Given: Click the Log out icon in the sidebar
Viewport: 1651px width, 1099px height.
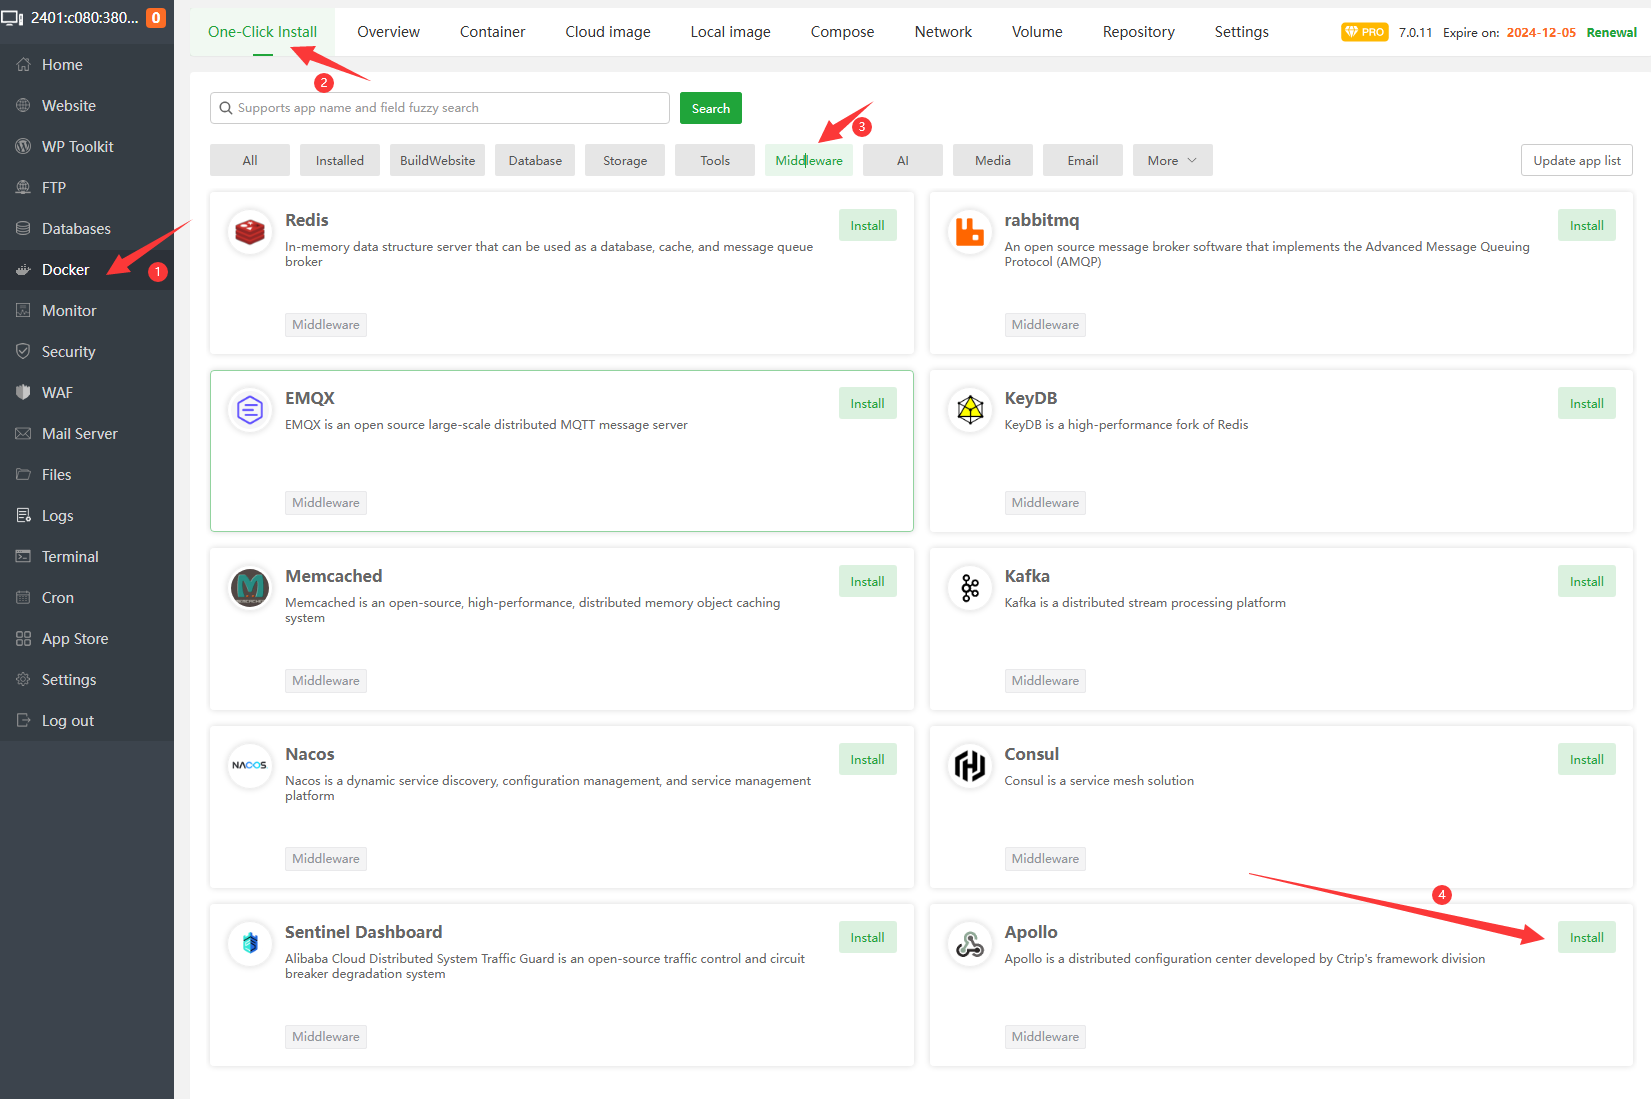Looking at the screenshot, I should click(x=23, y=721).
